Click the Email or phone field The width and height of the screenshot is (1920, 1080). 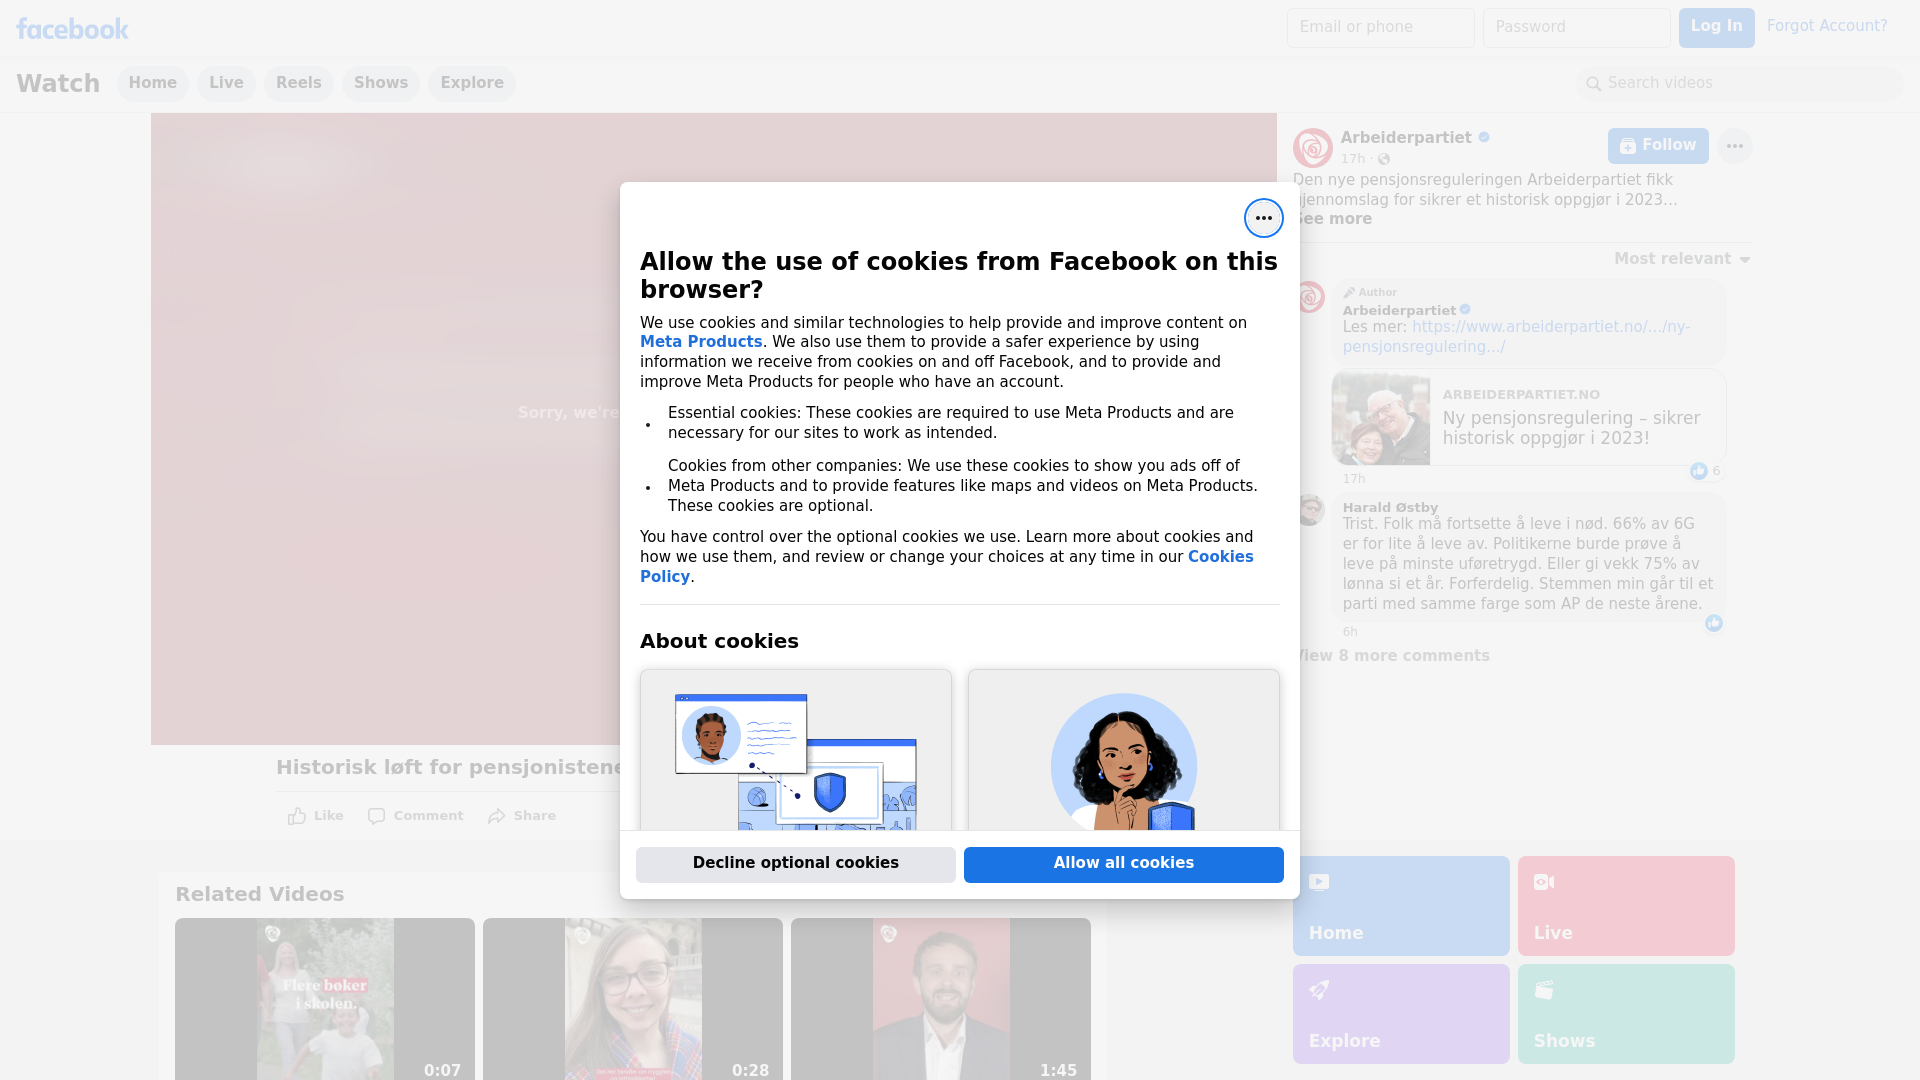1381,28
